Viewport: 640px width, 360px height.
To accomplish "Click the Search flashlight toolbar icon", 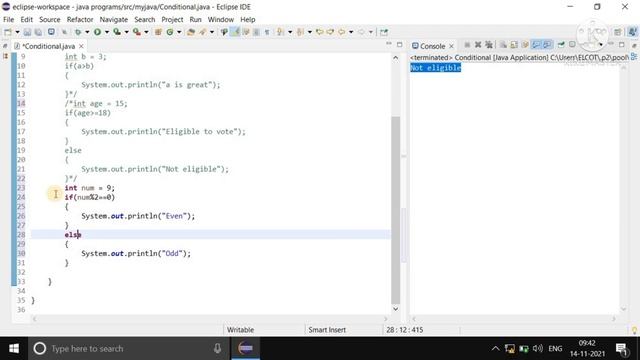I will click(x=202, y=32).
